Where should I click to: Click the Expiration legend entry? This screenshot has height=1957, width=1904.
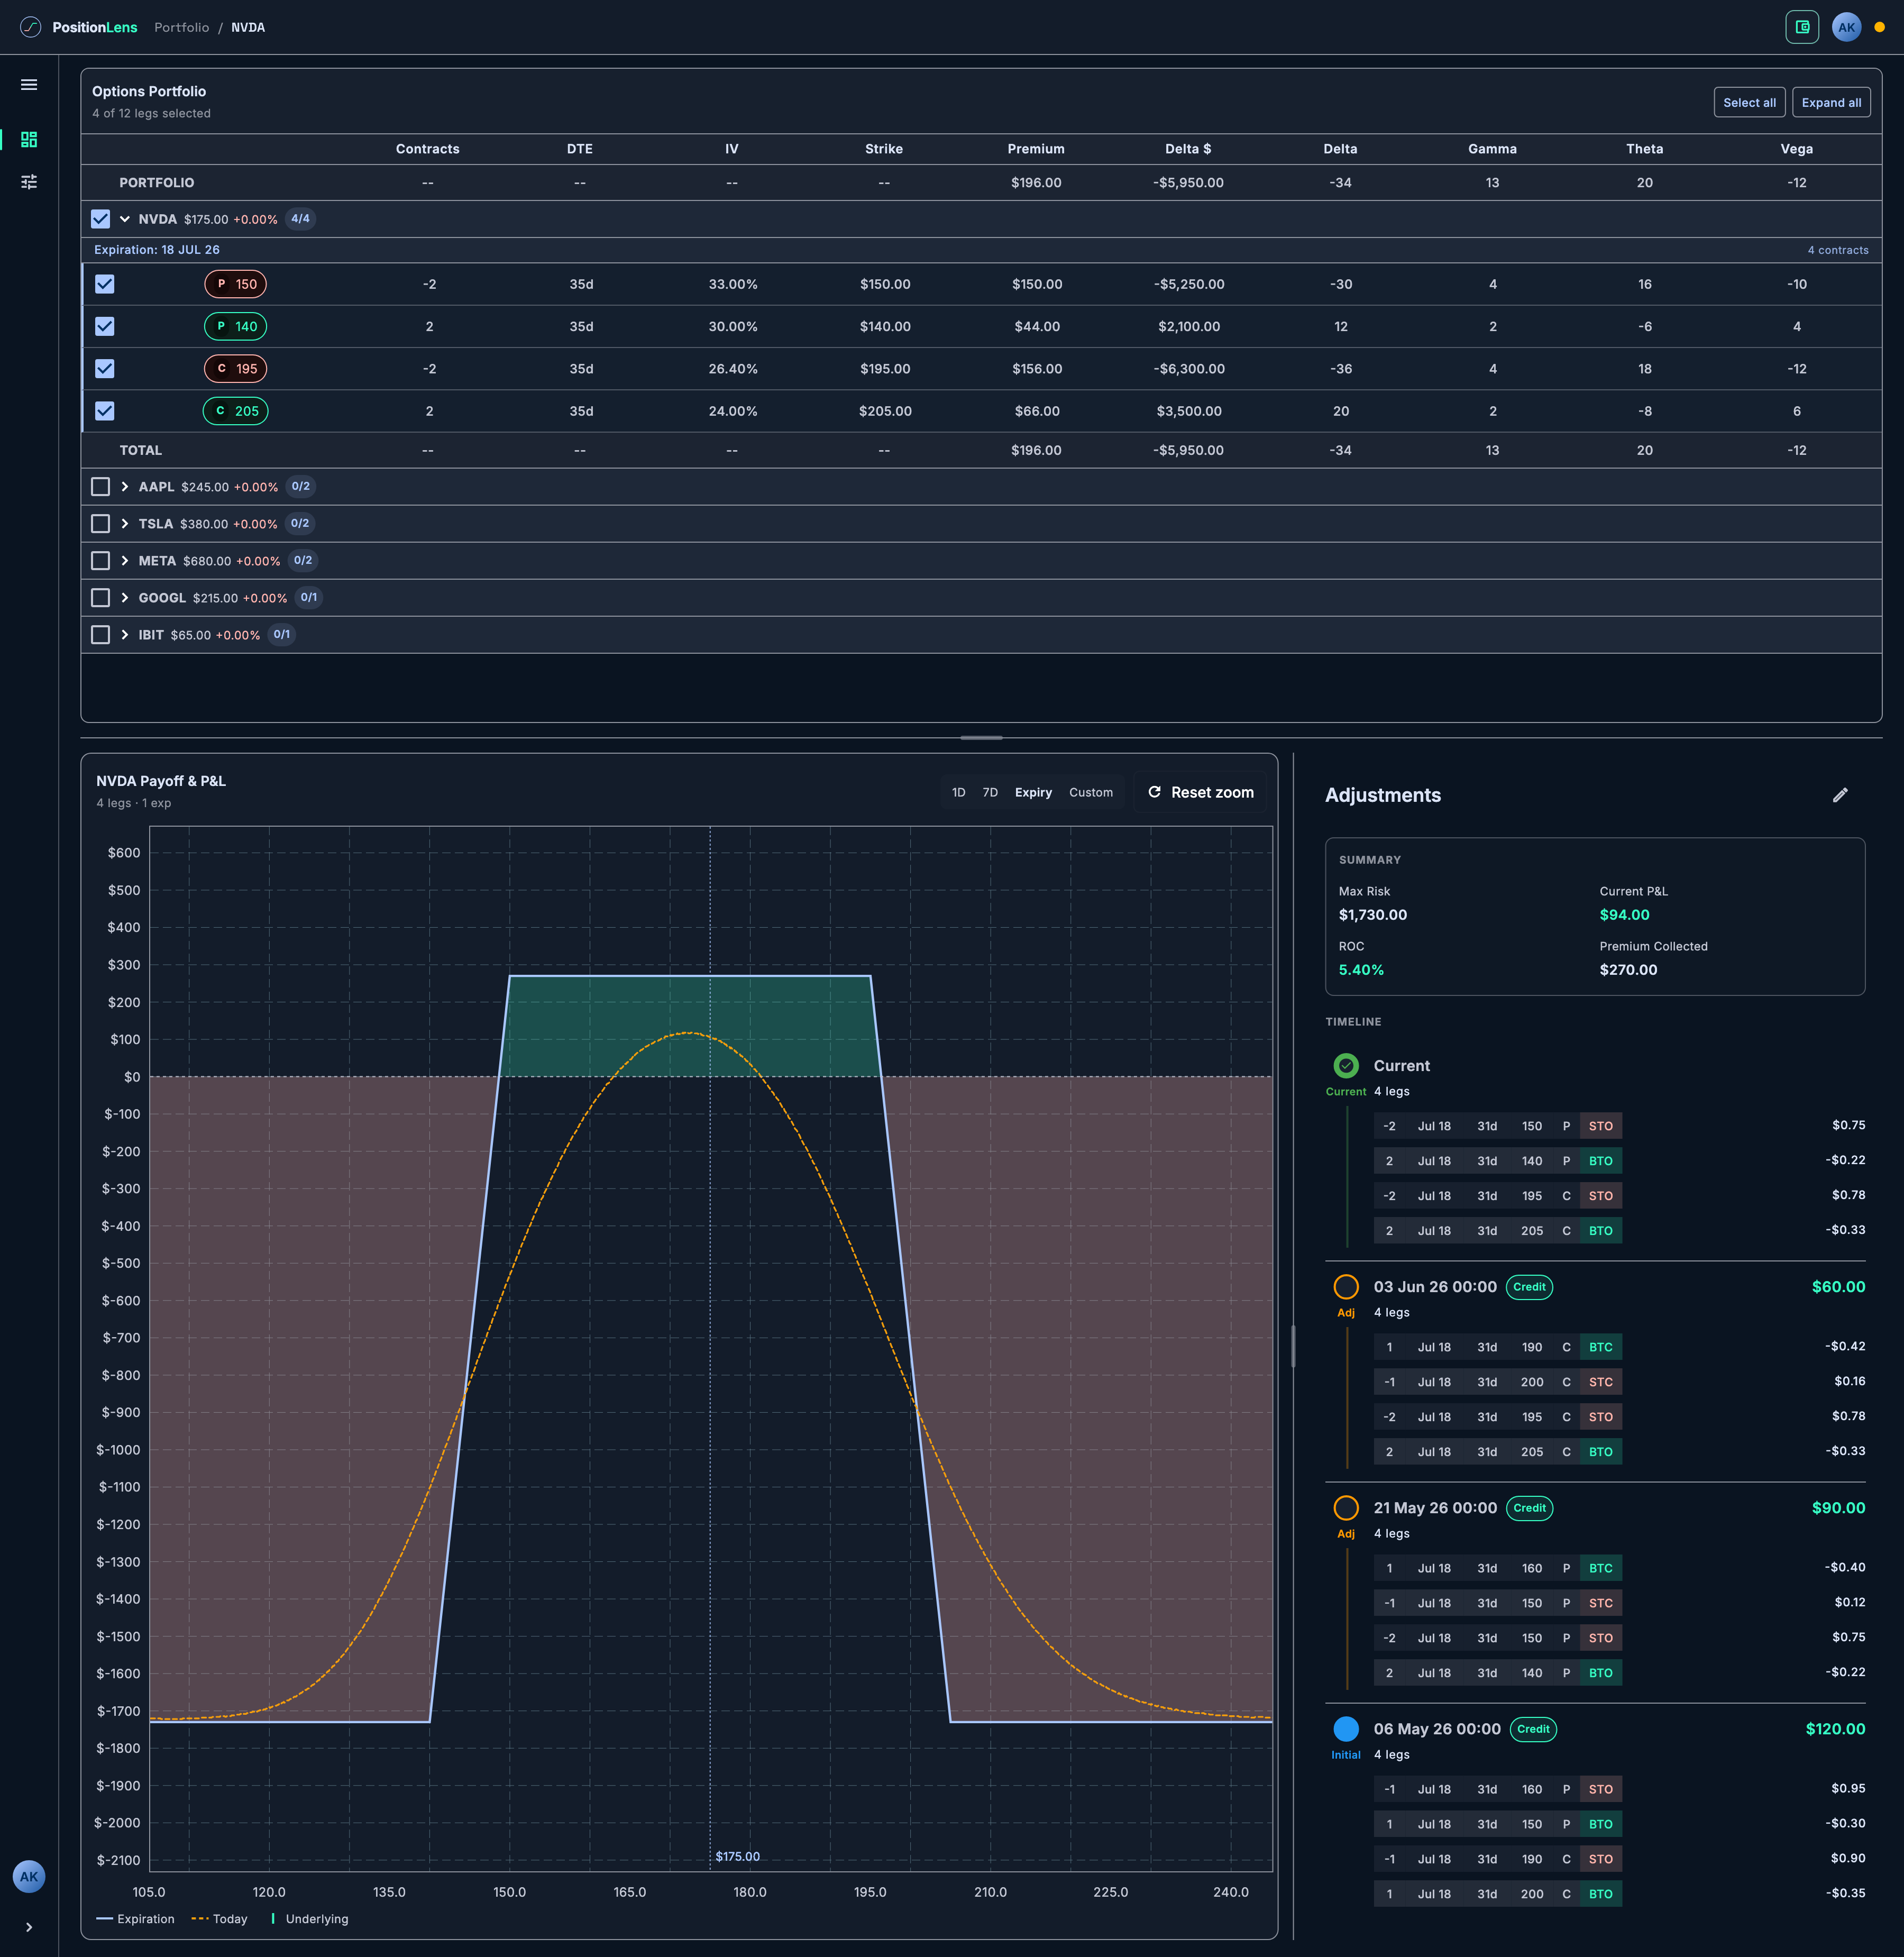(135, 1919)
